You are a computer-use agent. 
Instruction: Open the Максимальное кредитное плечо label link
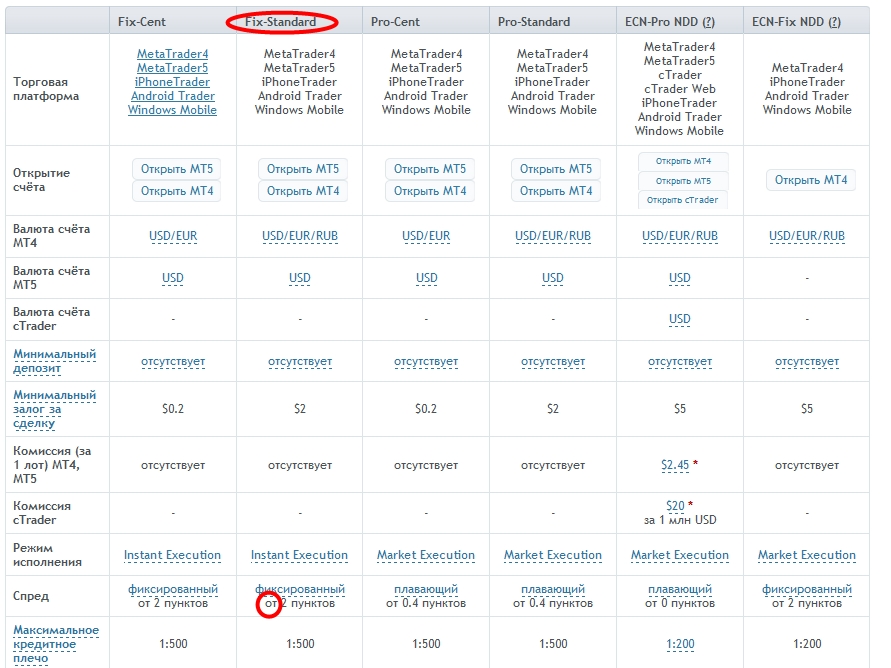point(55,644)
